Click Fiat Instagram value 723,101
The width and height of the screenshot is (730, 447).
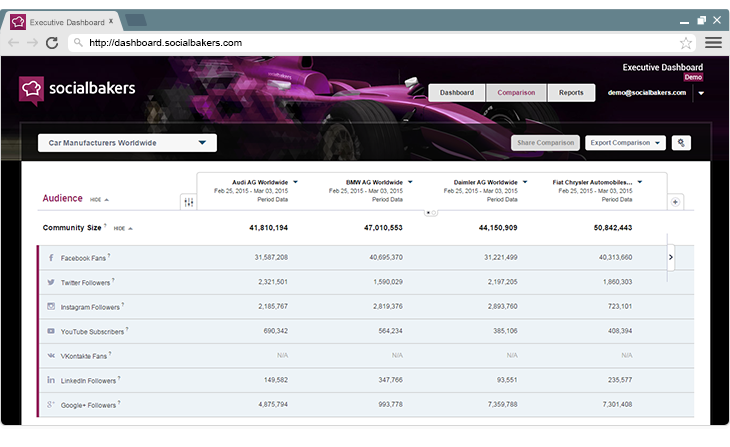click(x=620, y=306)
